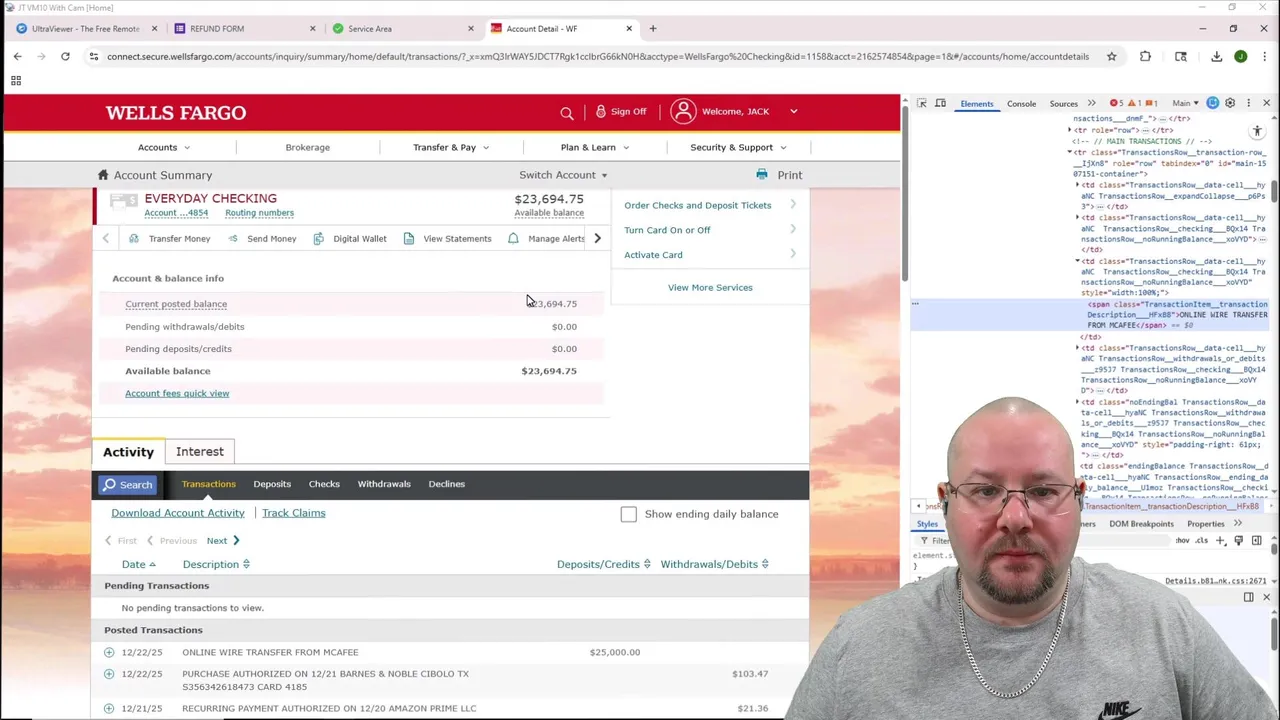Viewport: 1280px width, 720px height.
Task: Expand the AMAZON PRIME recurring payment row
Action: 109,708
